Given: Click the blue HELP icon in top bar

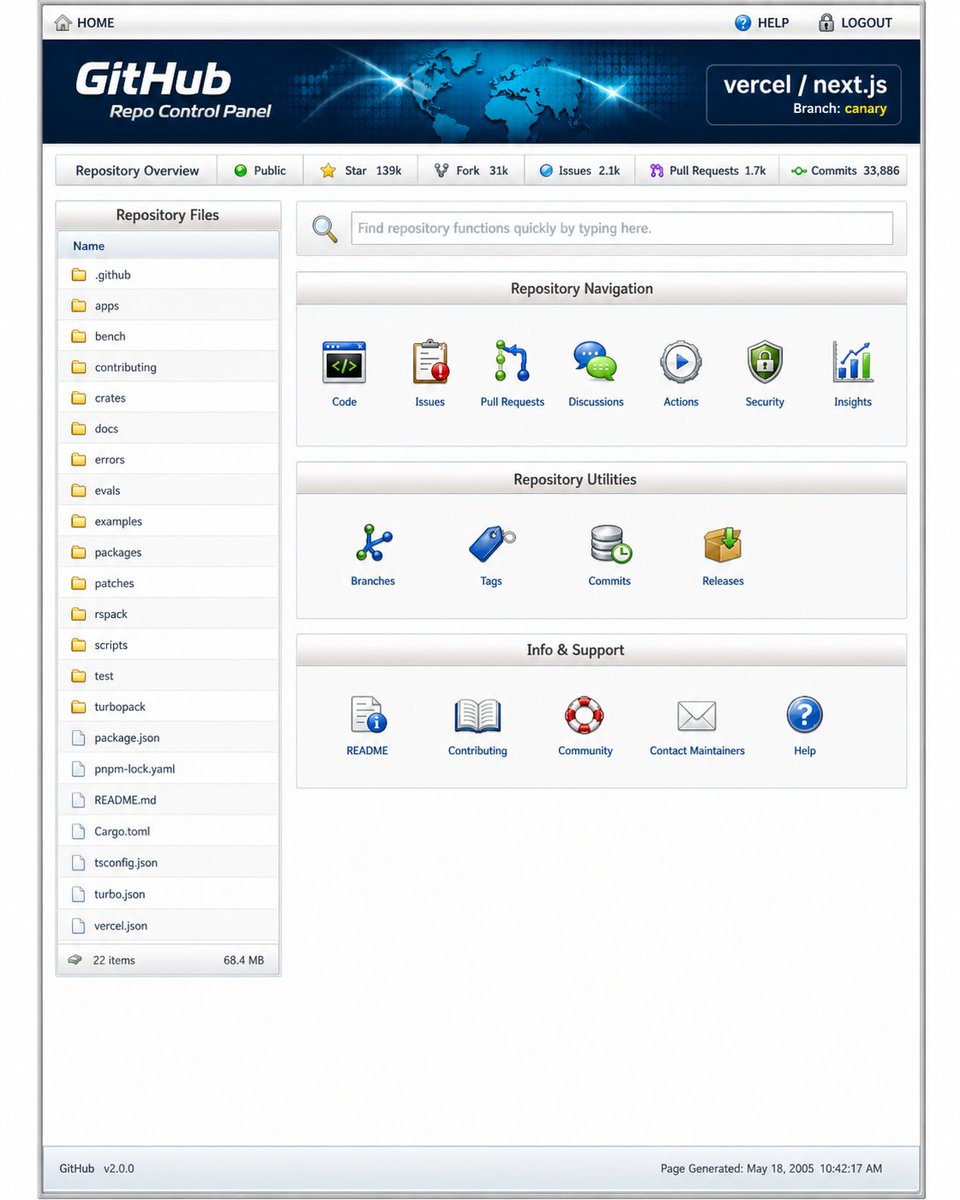Looking at the screenshot, I should (x=743, y=22).
